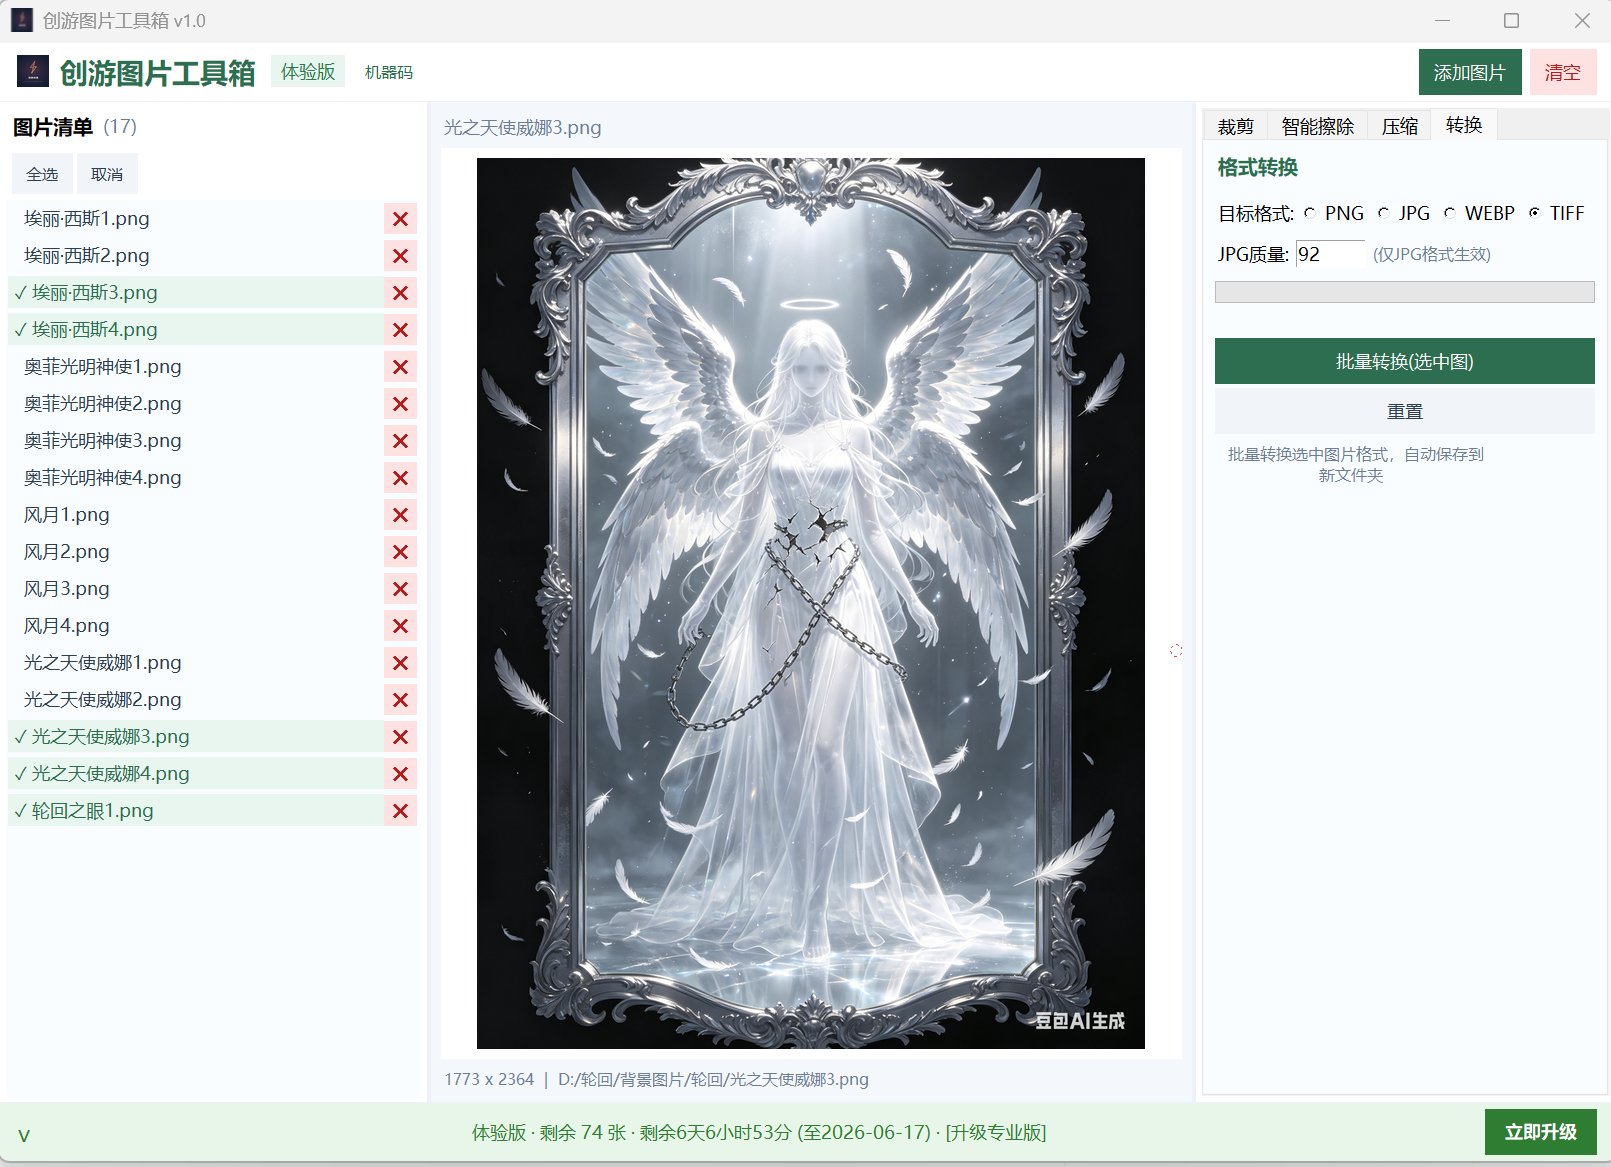Choose the JPG format radio button
This screenshot has height=1167, width=1611.
click(1383, 213)
